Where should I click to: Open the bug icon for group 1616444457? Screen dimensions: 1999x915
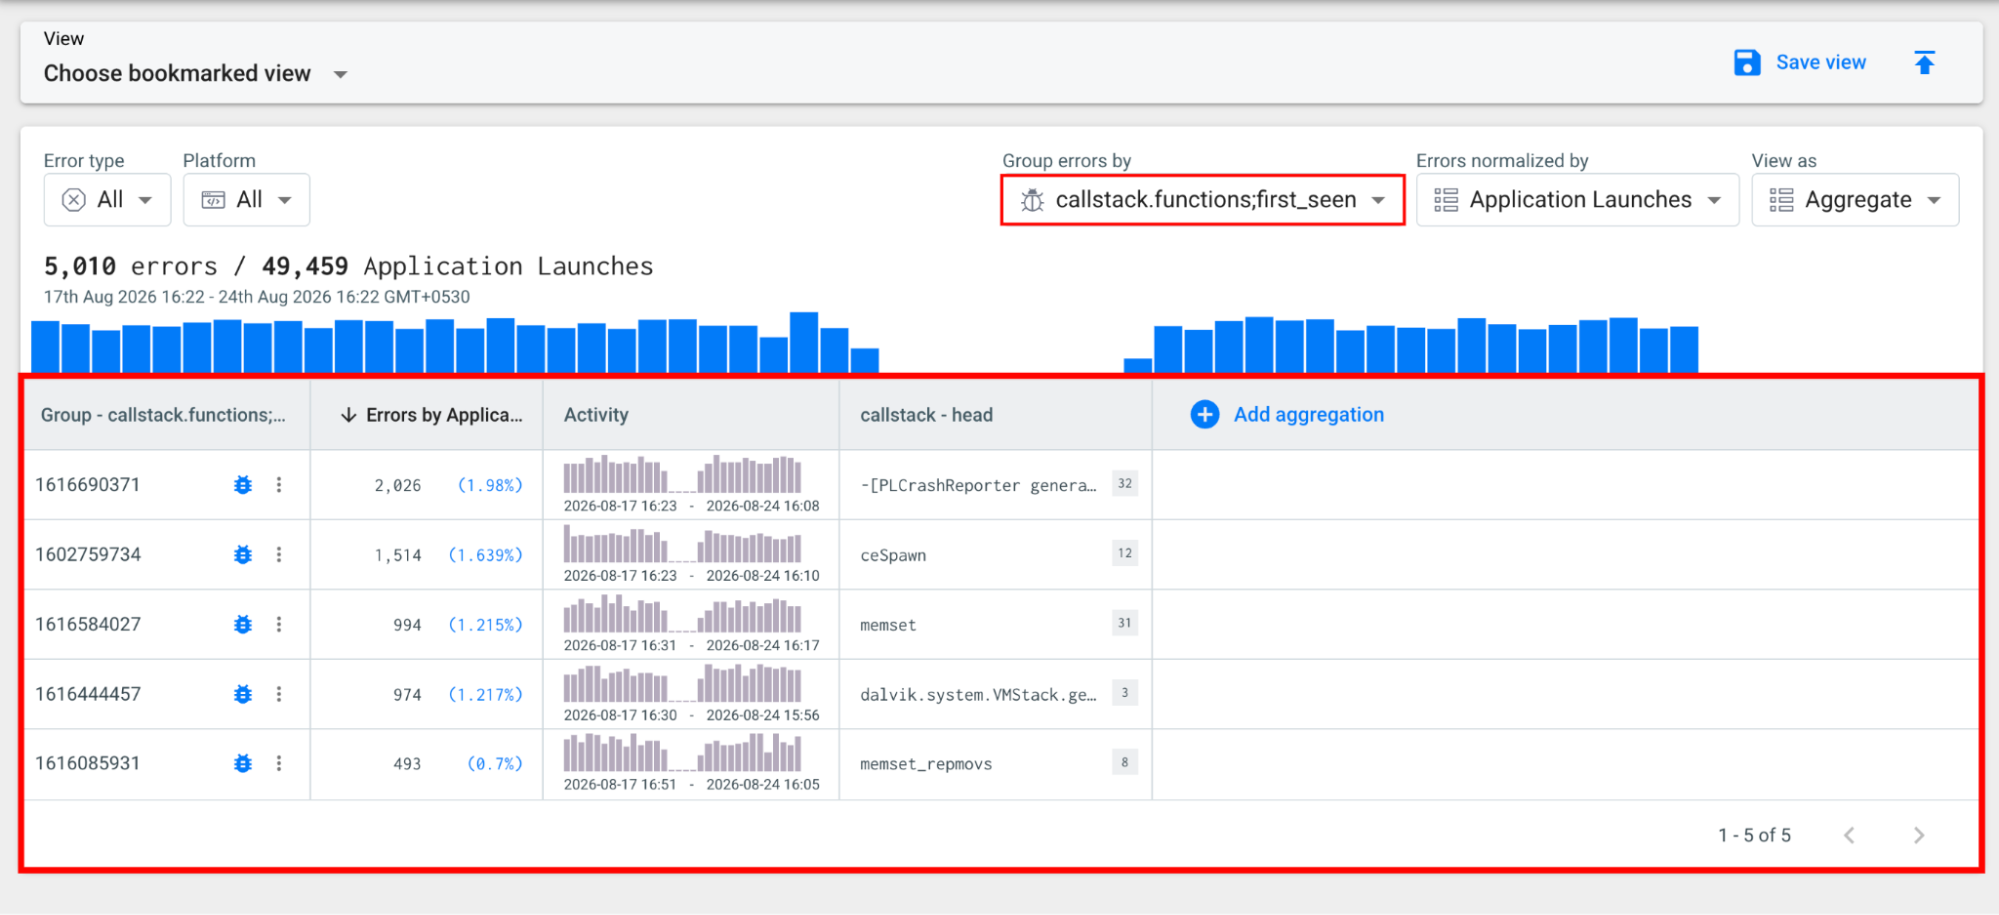point(243,694)
